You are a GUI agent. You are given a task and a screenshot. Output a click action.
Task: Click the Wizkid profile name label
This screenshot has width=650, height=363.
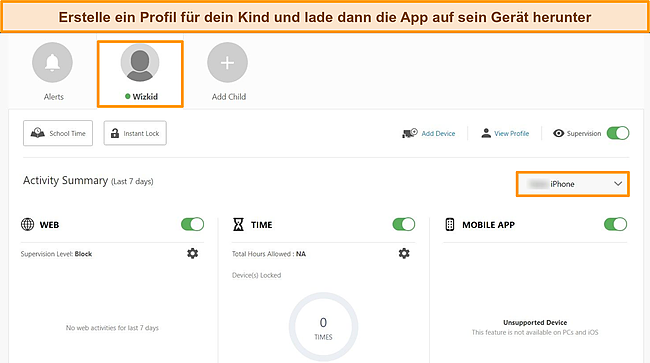(x=145, y=97)
